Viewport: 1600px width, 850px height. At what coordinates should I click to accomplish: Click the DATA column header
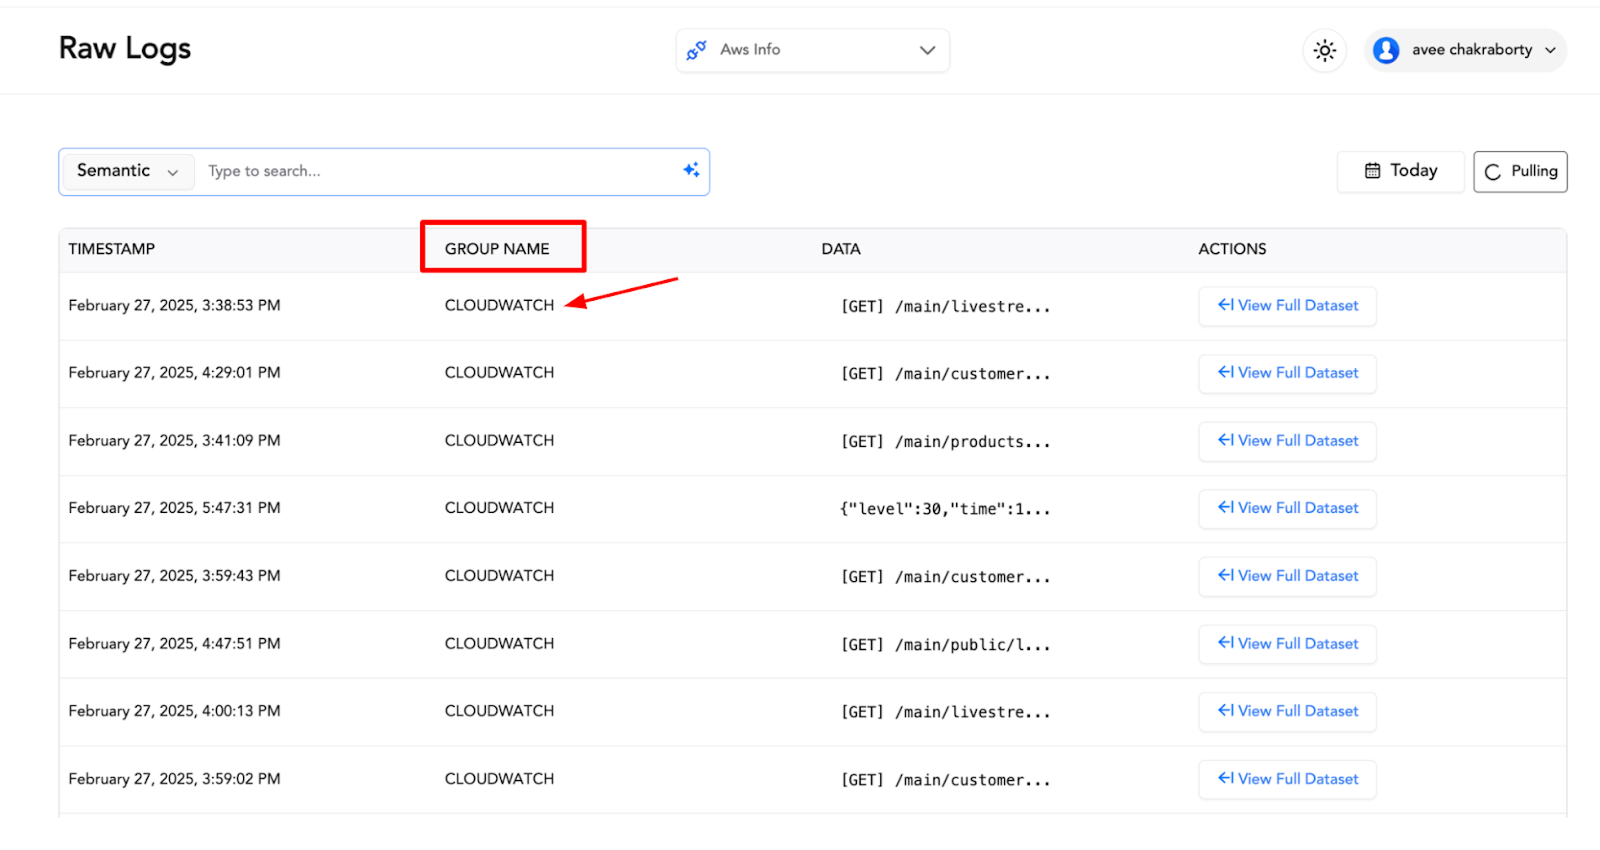[841, 249]
